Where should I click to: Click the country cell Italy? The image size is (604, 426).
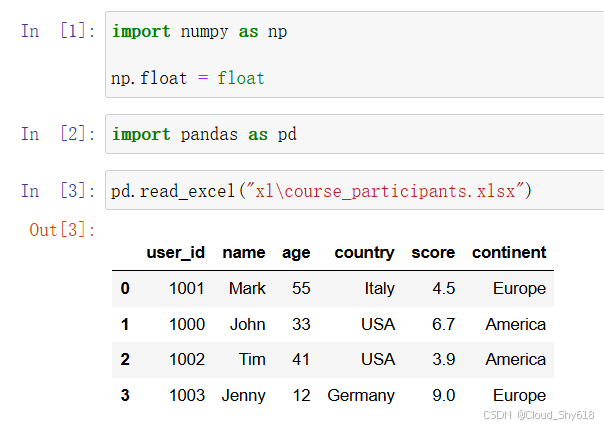coord(379,289)
